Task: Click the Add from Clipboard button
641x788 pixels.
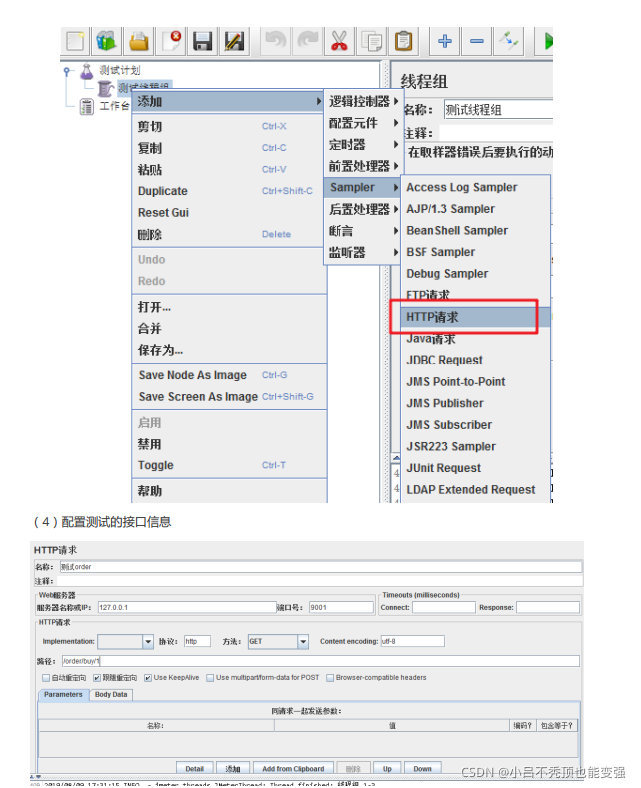Action: 293,769
